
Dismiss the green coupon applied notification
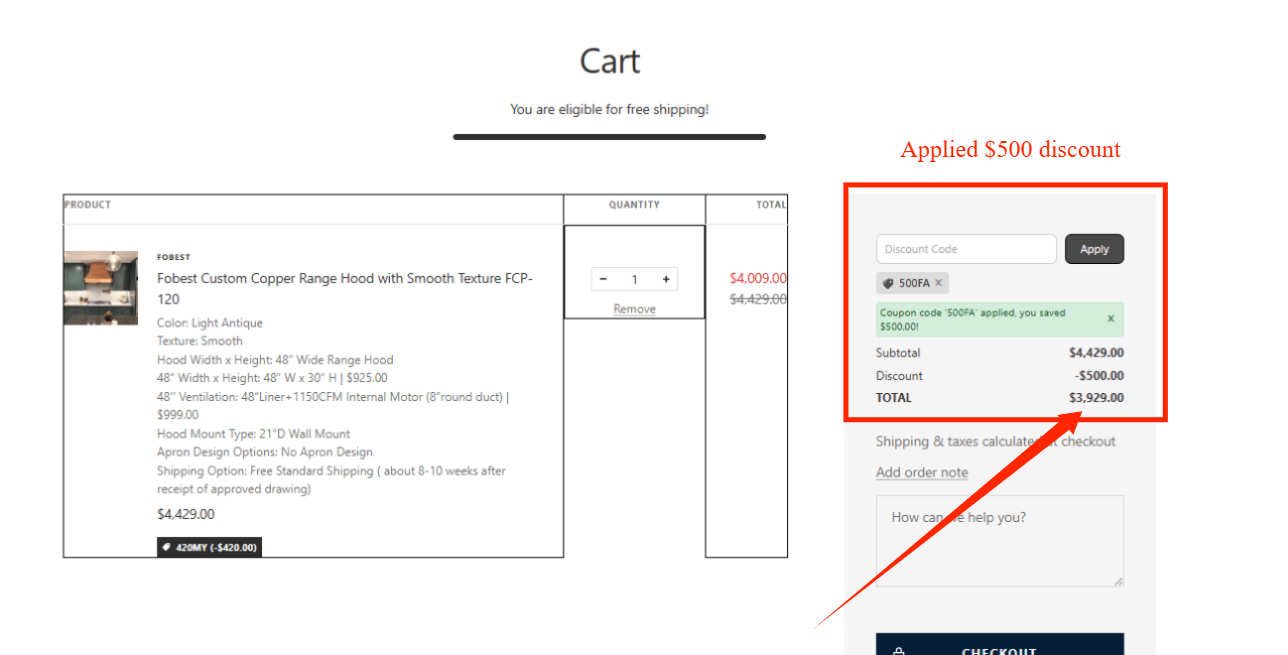coord(1111,319)
